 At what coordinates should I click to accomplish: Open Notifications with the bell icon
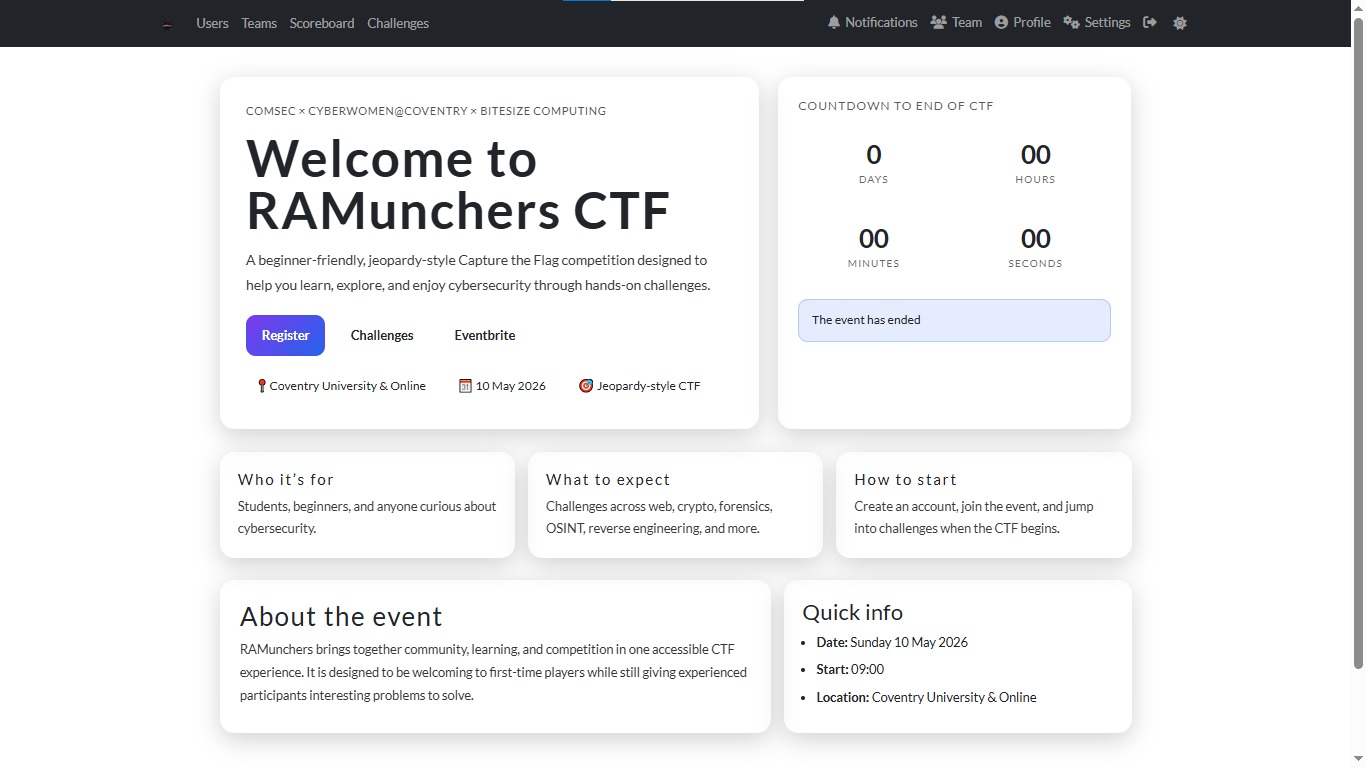872,22
